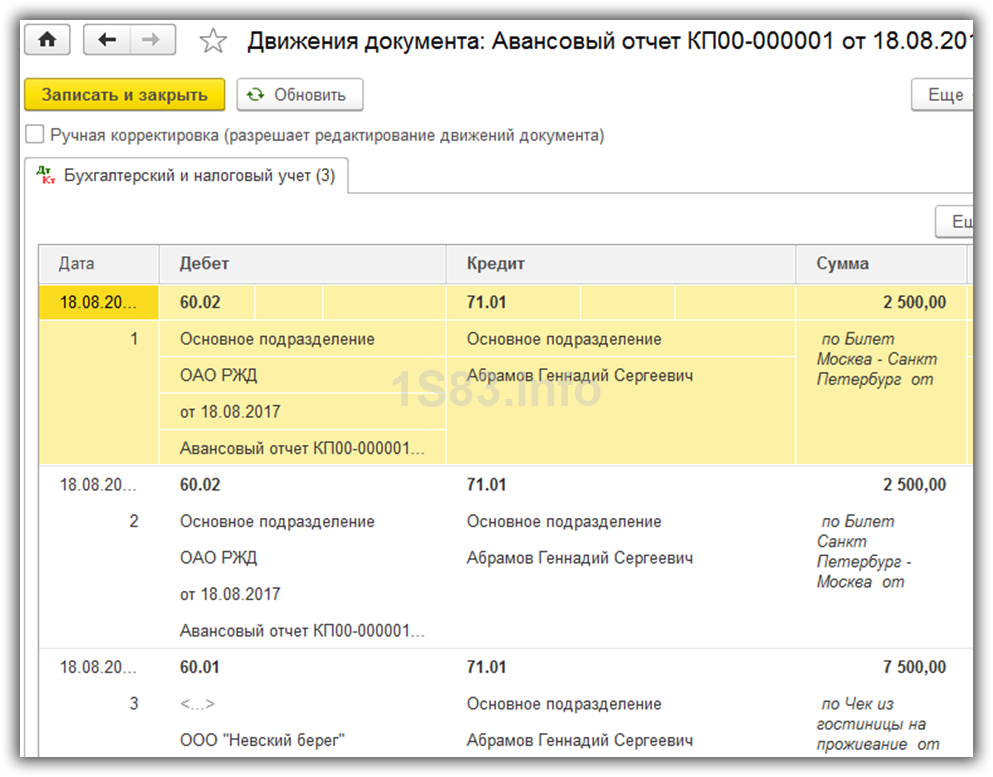Click the Сумма column header
Image resolution: width=993 pixels, height=777 pixels.
coord(880,264)
